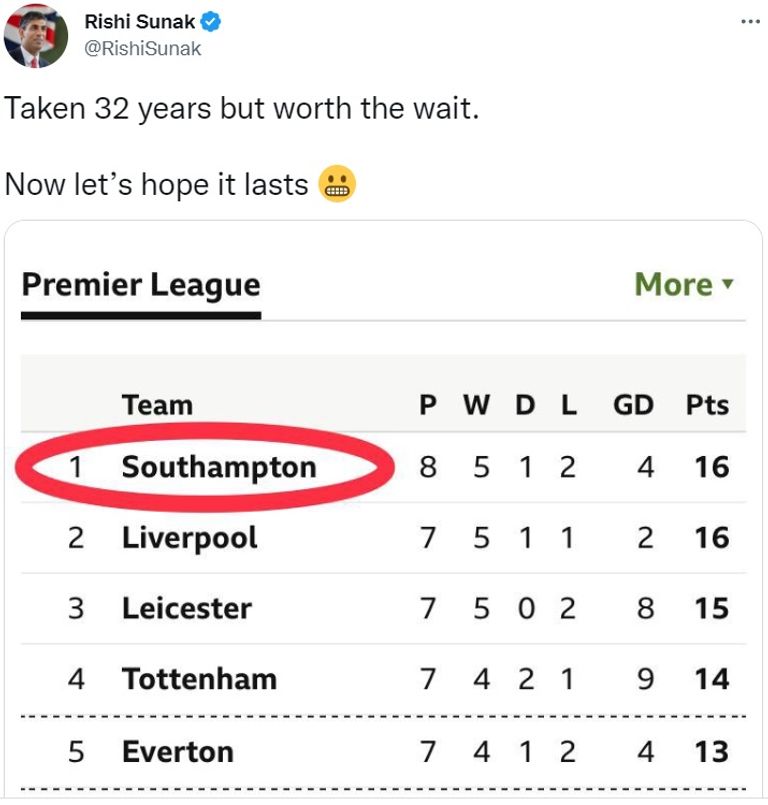Click the dropdown arrow beside More
The height and width of the screenshot is (805, 768).
click(x=728, y=284)
